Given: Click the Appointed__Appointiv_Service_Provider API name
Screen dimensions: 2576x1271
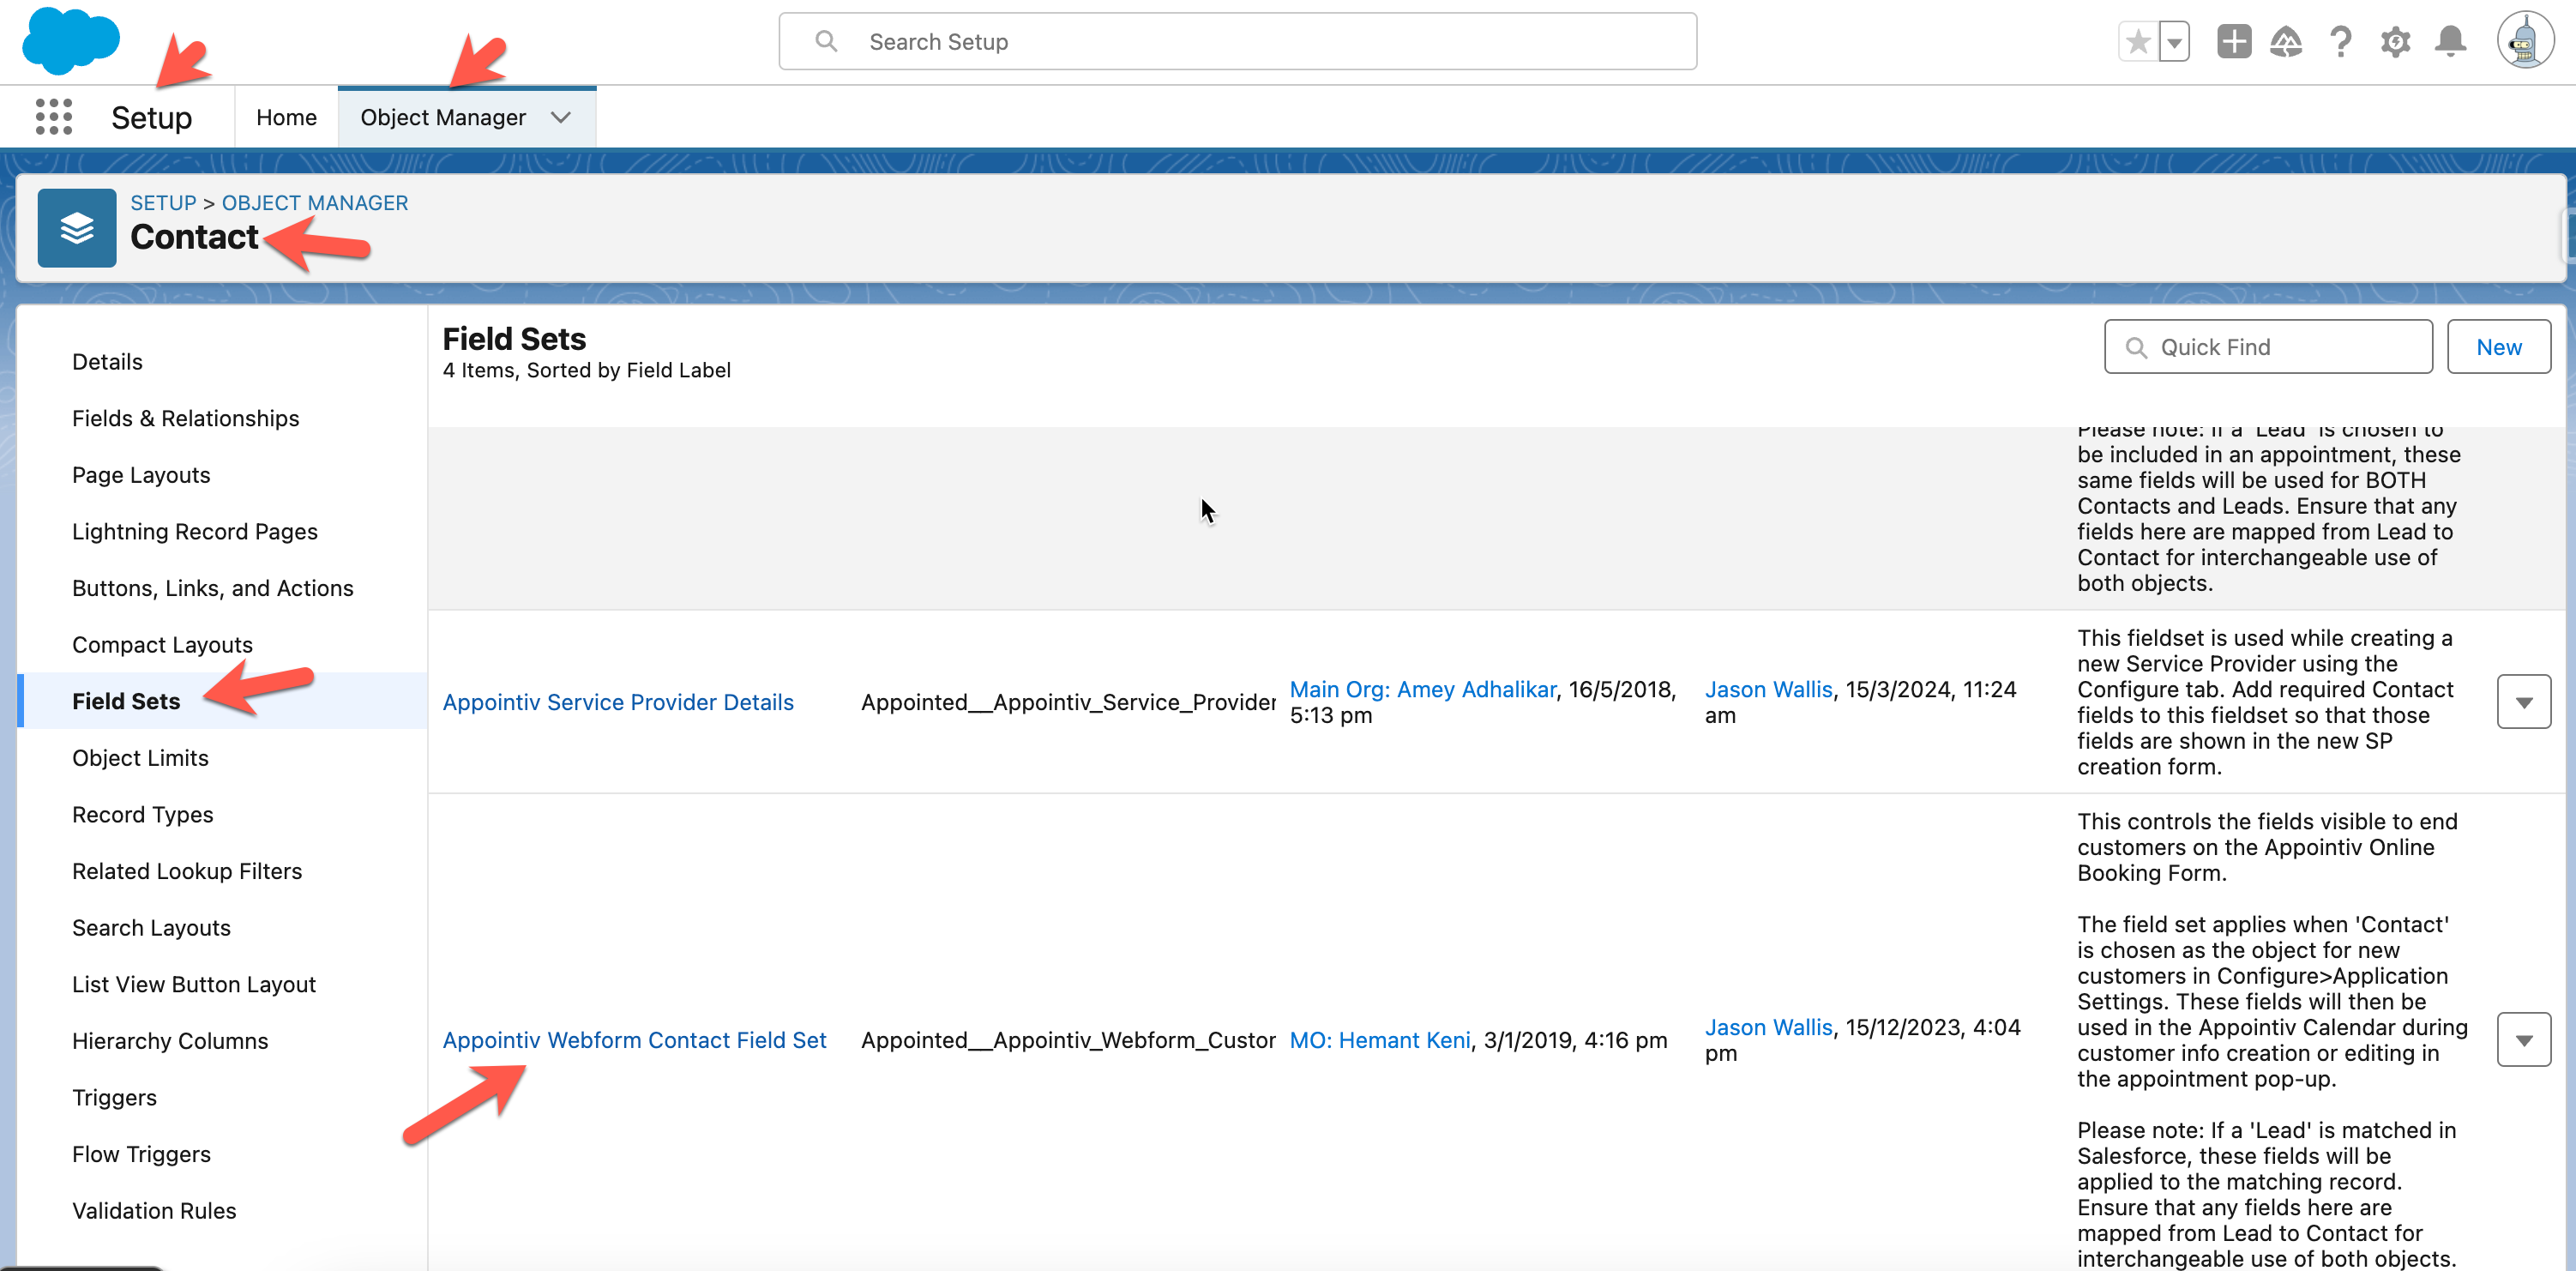Looking at the screenshot, I should point(1068,702).
